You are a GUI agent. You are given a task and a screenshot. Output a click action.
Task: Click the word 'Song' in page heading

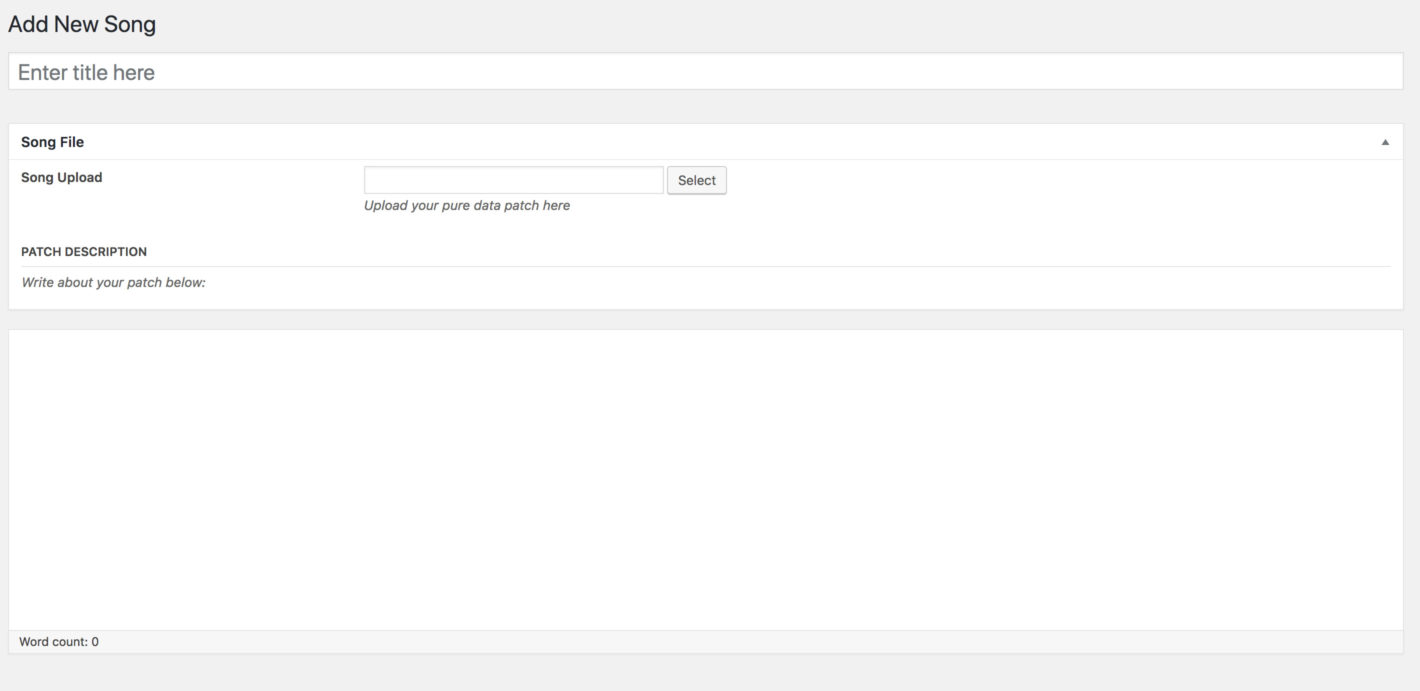point(131,24)
